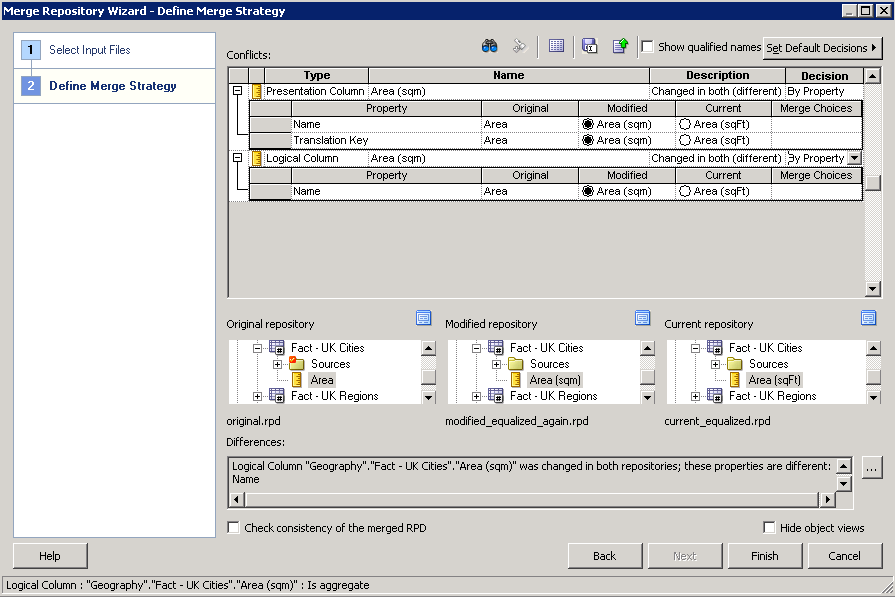
Task: Click the ellipsis button beside Differences
Action: coord(872,469)
